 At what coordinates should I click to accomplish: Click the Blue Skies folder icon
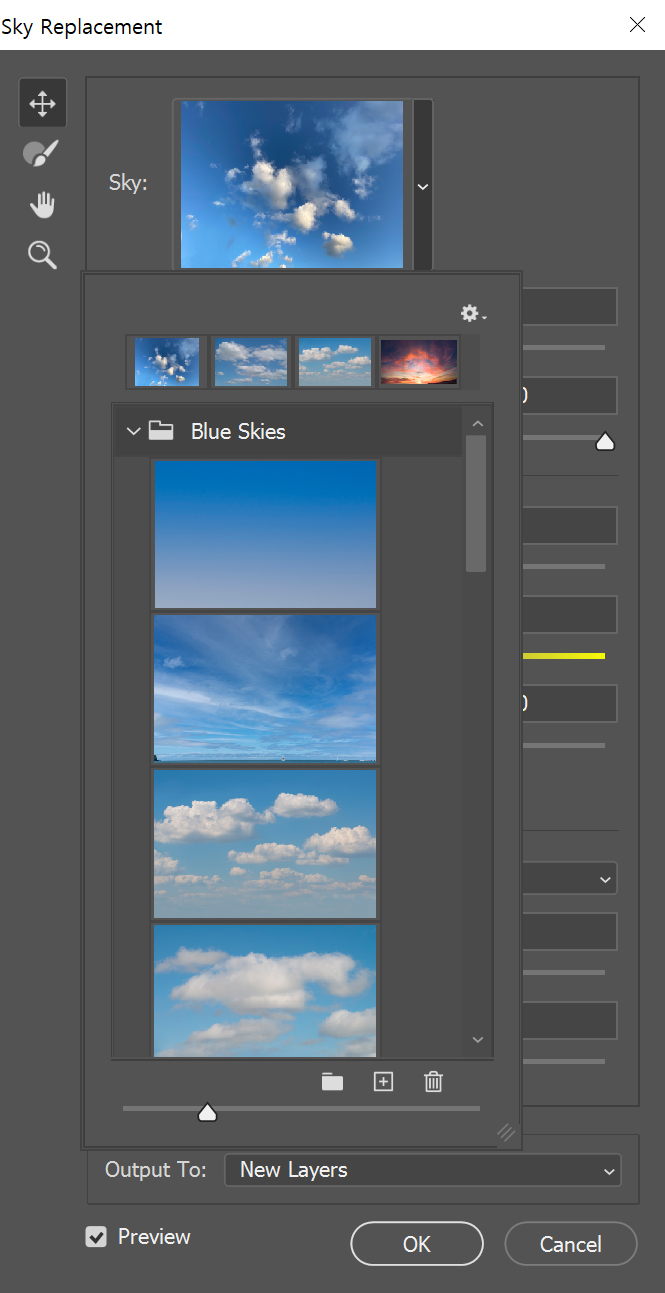(x=160, y=431)
